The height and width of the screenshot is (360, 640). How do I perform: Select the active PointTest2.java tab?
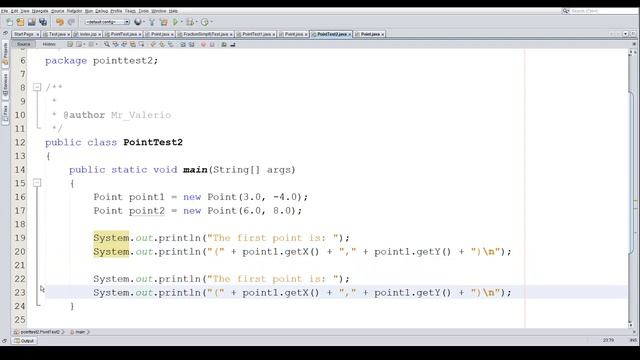(331, 34)
